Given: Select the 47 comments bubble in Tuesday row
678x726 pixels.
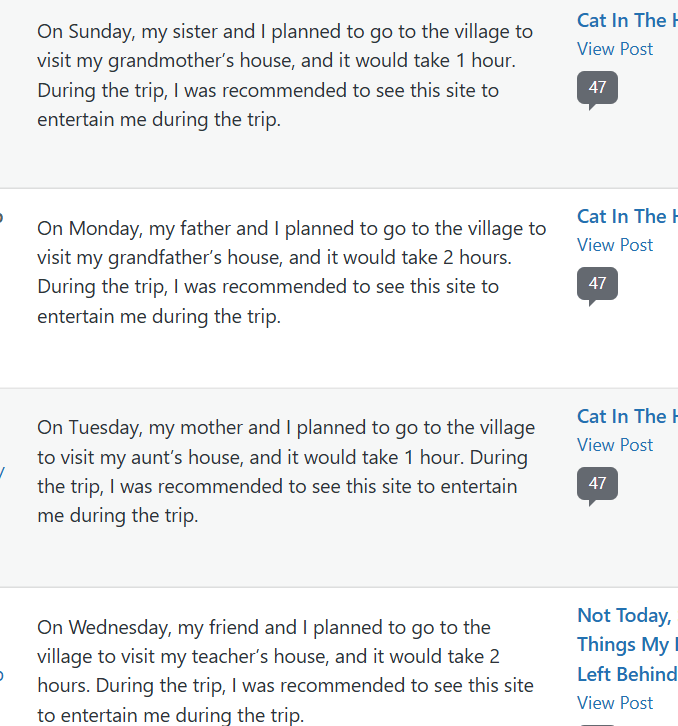Looking at the screenshot, I should point(597,484).
